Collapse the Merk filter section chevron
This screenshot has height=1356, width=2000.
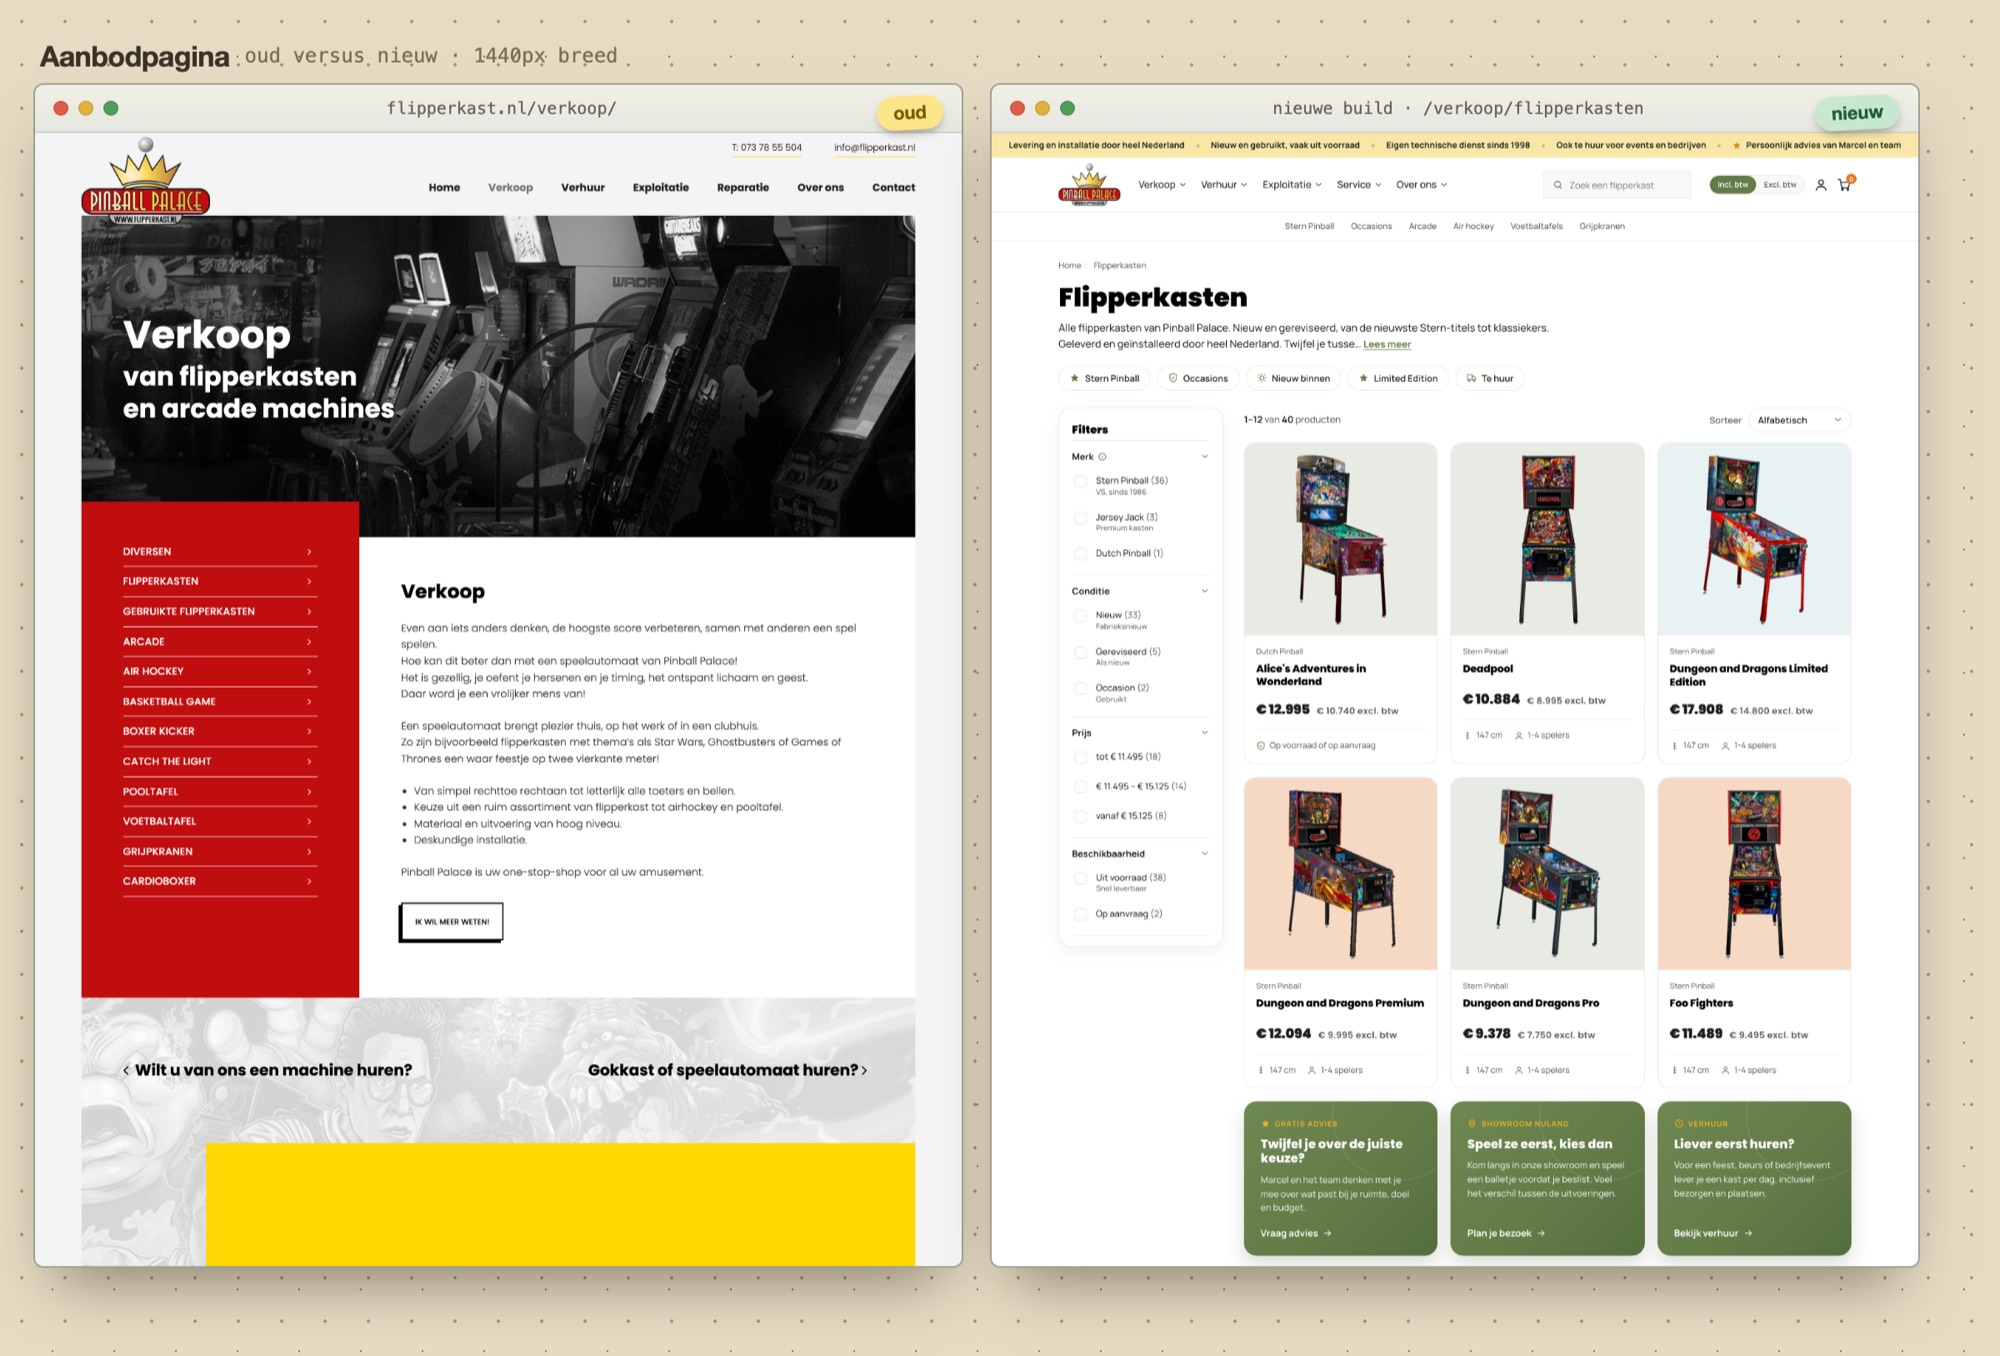pyautogui.click(x=1205, y=457)
